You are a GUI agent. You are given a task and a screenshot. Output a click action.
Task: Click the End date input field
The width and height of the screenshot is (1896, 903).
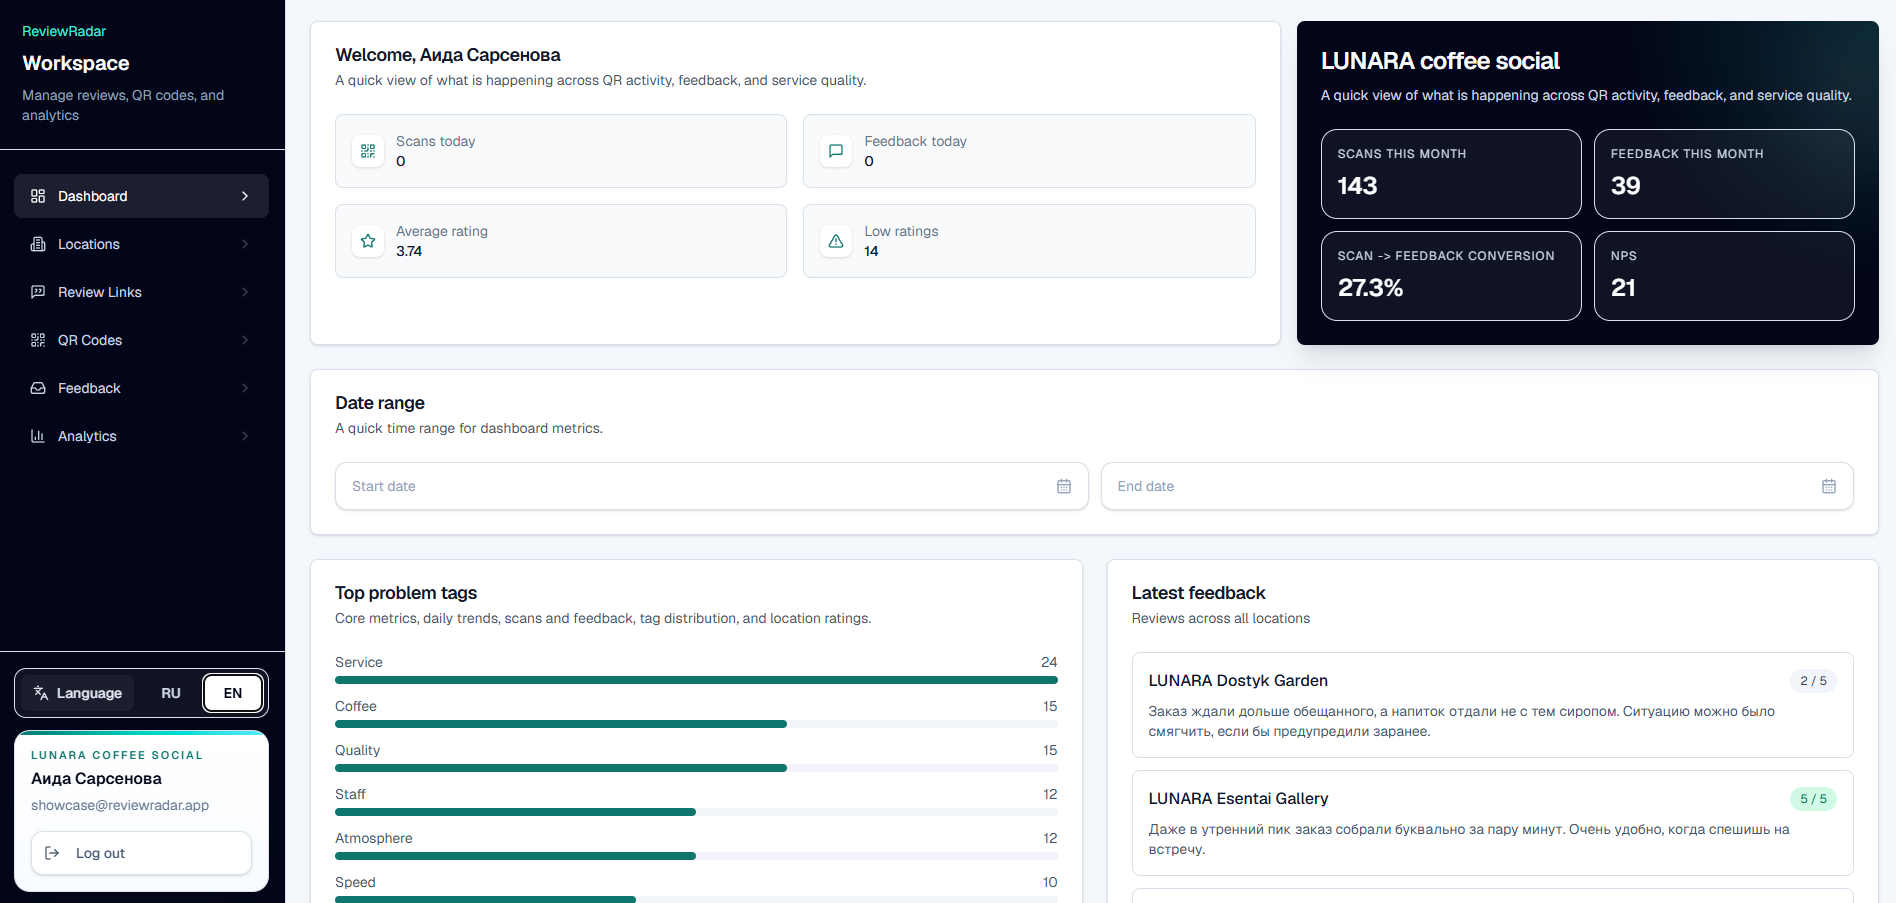coord(1477,486)
